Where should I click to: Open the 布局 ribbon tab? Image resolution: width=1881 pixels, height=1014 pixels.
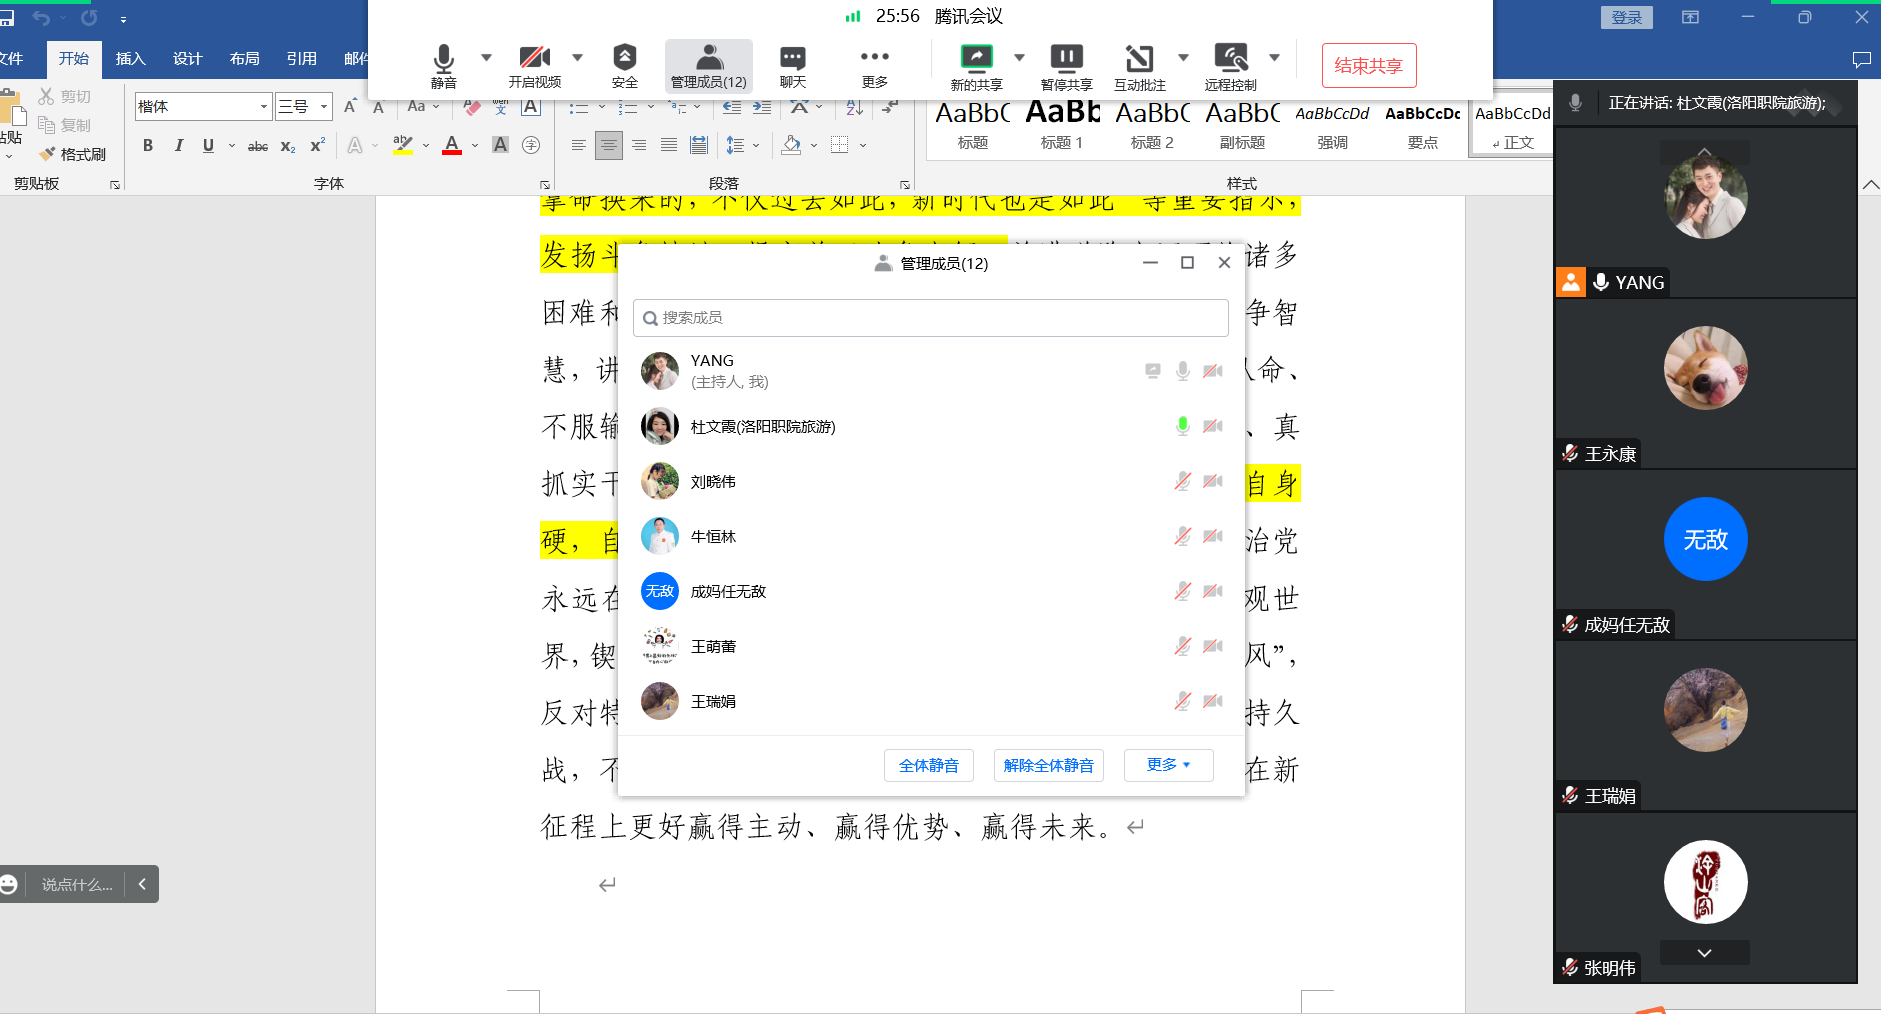pyautogui.click(x=244, y=59)
